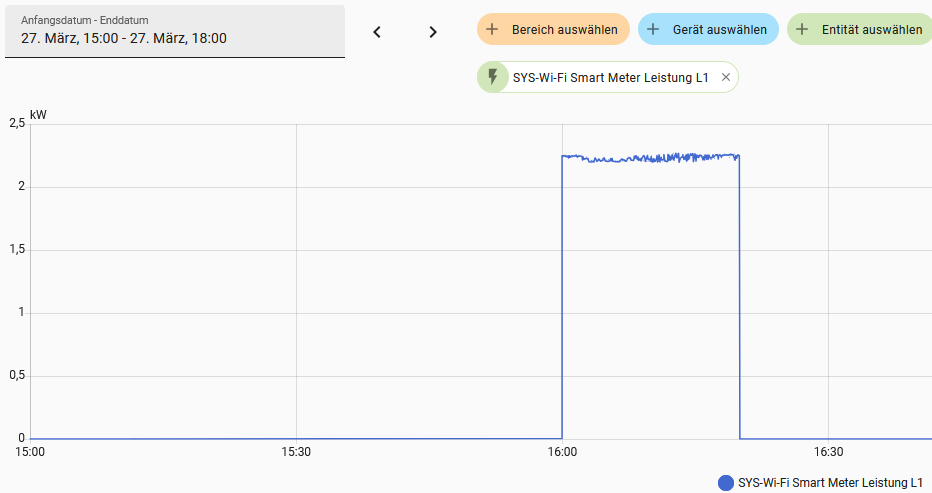Click plus icon on Gerät auswählen chip

(653, 30)
